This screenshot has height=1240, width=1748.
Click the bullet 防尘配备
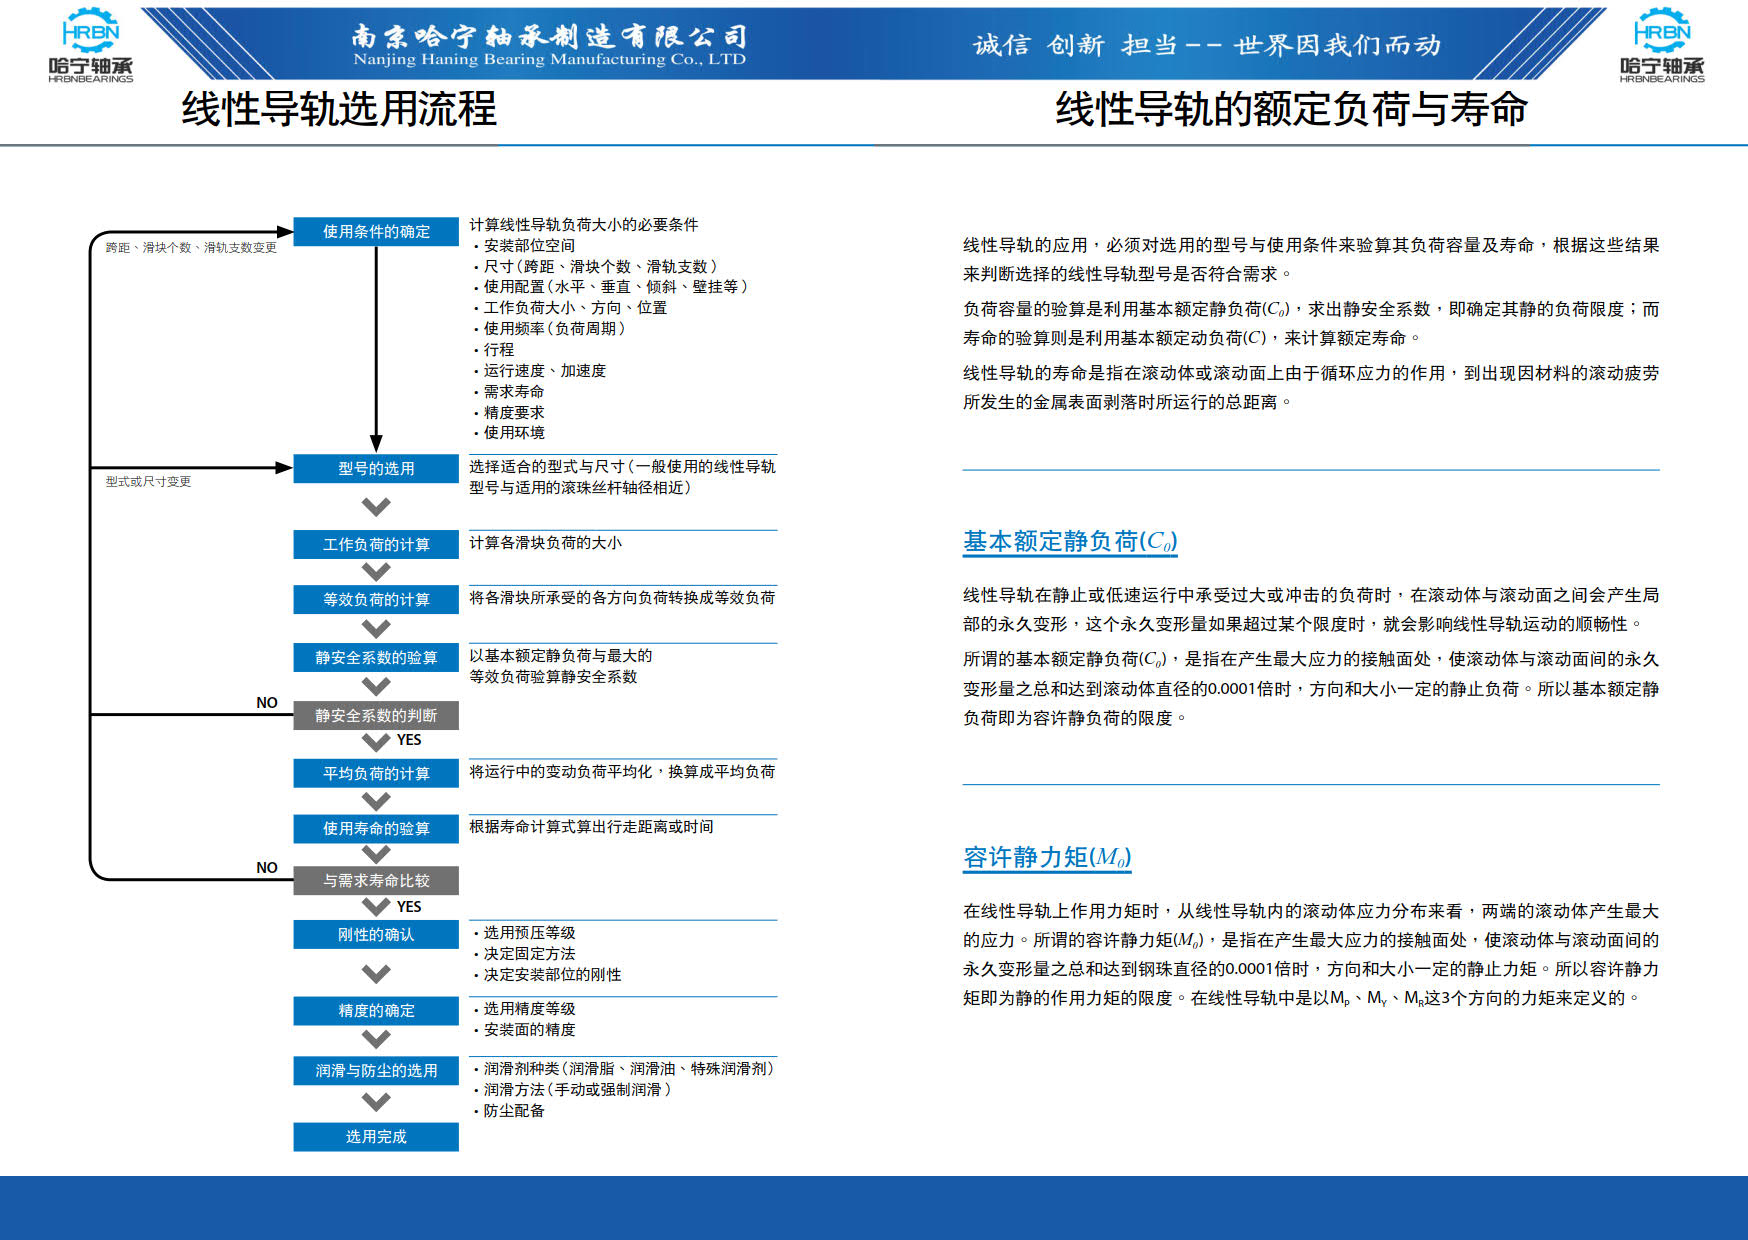tap(509, 1110)
